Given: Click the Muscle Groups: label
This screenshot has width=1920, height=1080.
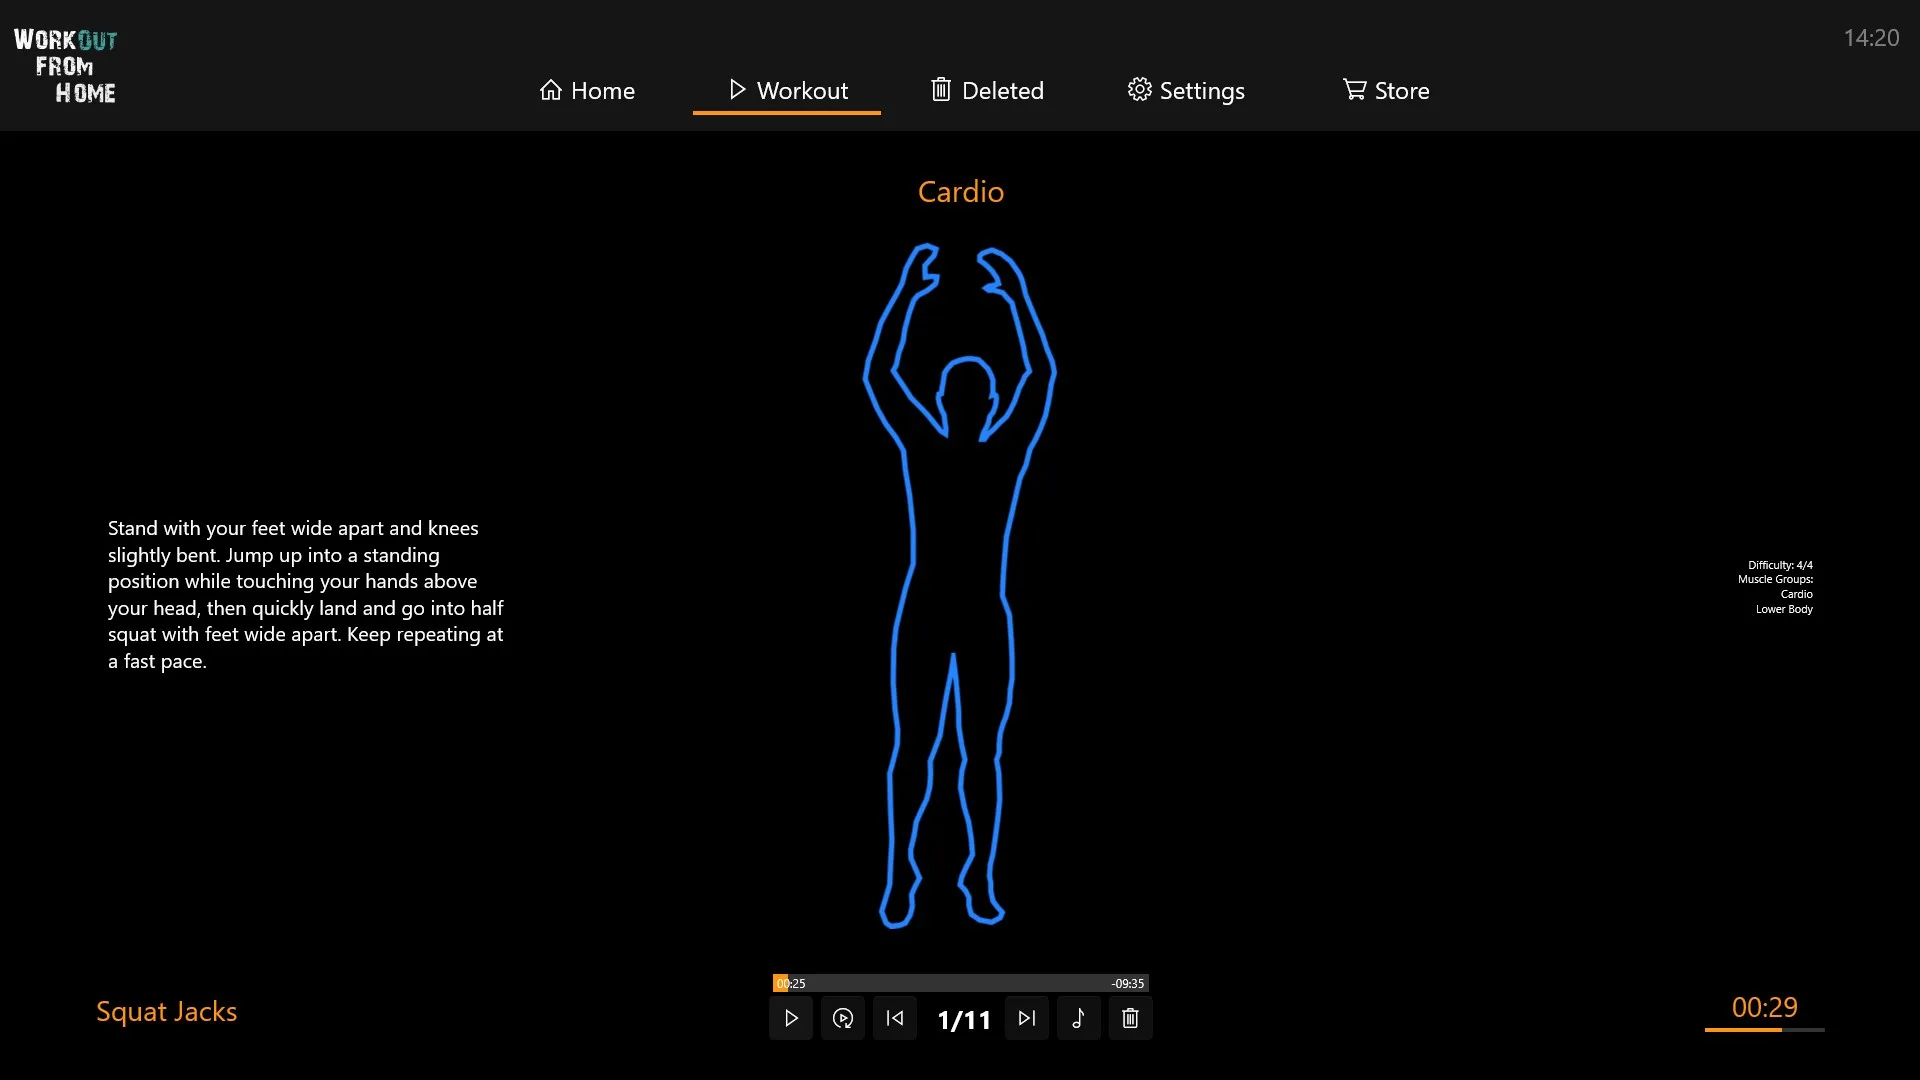Looking at the screenshot, I should point(1775,580).
